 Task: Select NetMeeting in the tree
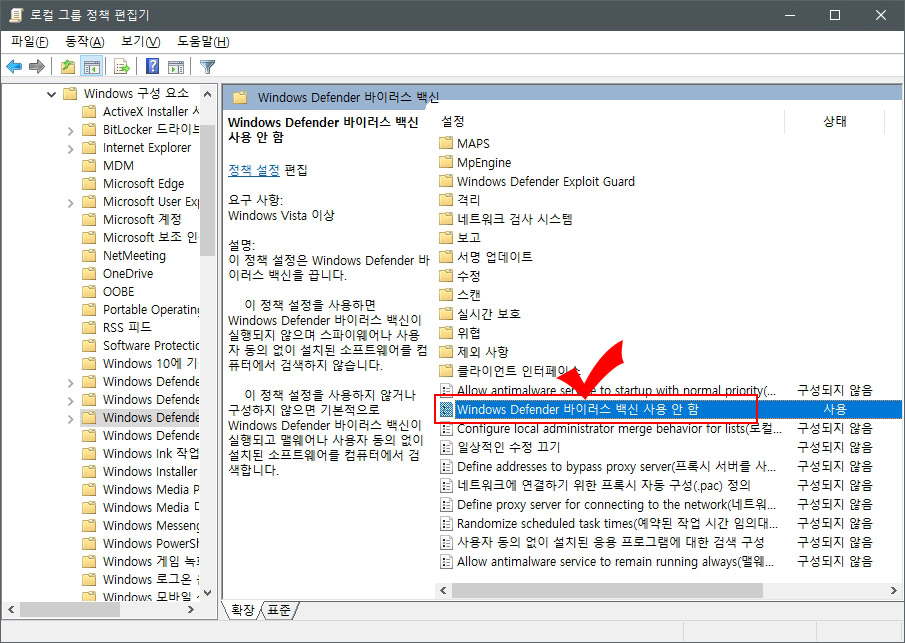(x=124, y=256)
